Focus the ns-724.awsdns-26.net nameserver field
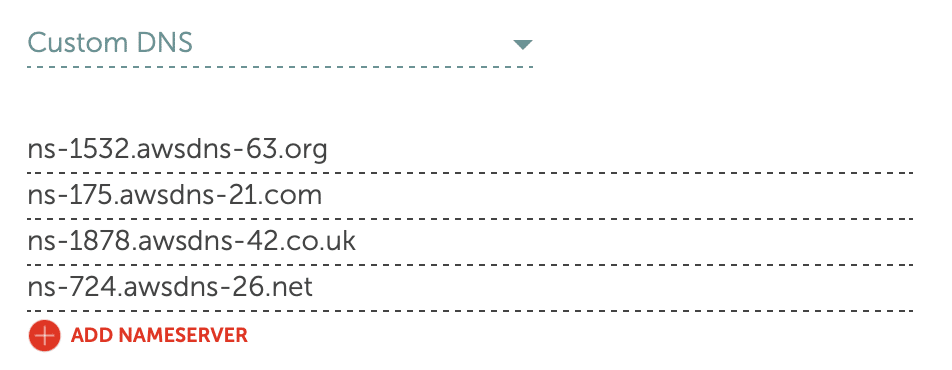The image size is (952, 370). (471, 289)
